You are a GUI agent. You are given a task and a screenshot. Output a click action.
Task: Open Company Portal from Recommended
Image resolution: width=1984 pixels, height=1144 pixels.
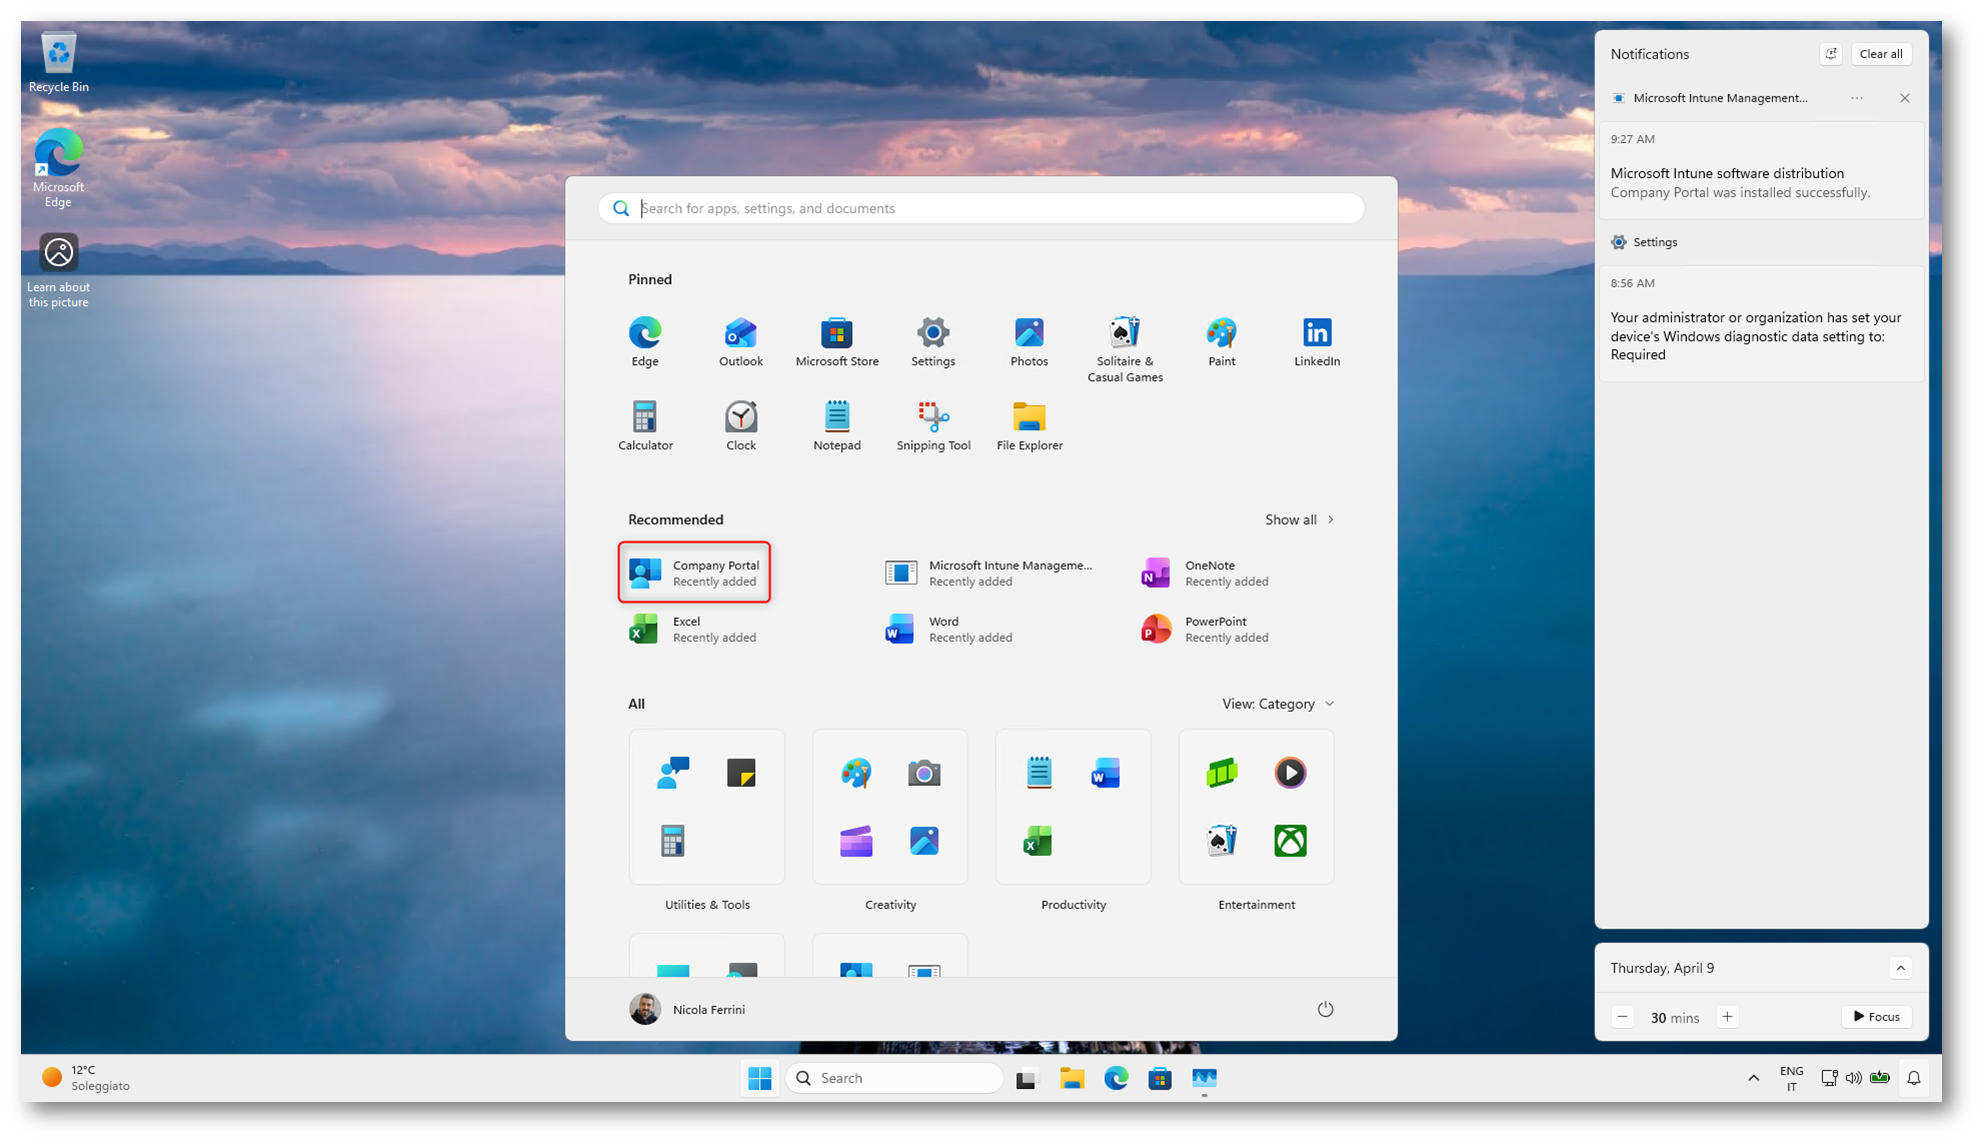click(694, 572)
